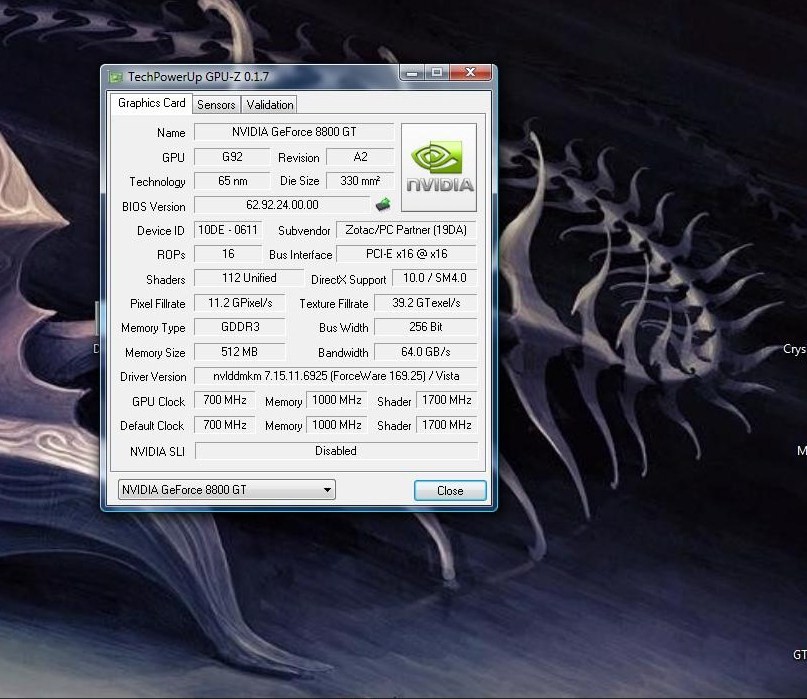Viewport: 807px width, 699px height.
Task: Minimize the GPU-Z window
Action: 412,73
